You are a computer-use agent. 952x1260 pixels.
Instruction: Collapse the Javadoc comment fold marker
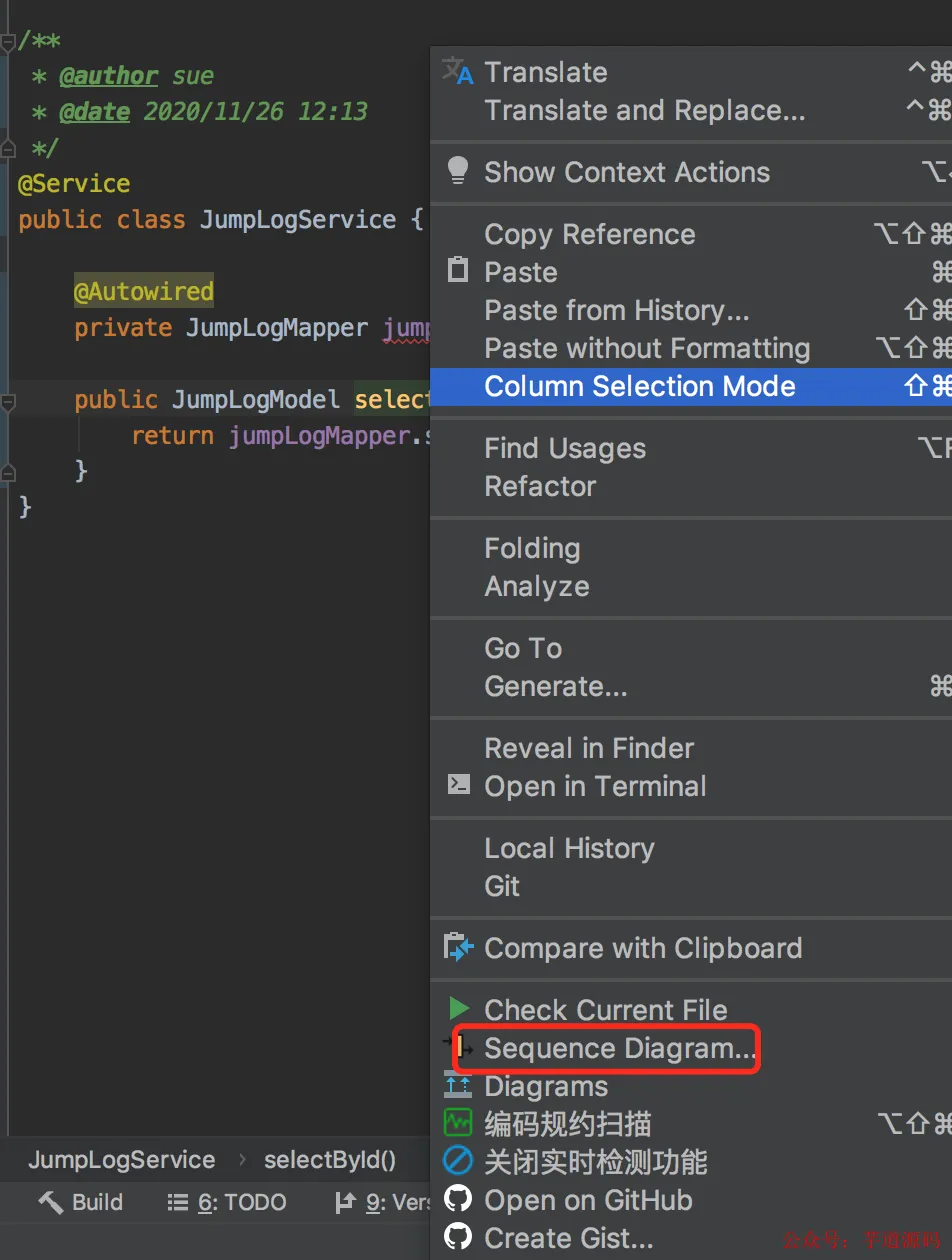(8, 42)
